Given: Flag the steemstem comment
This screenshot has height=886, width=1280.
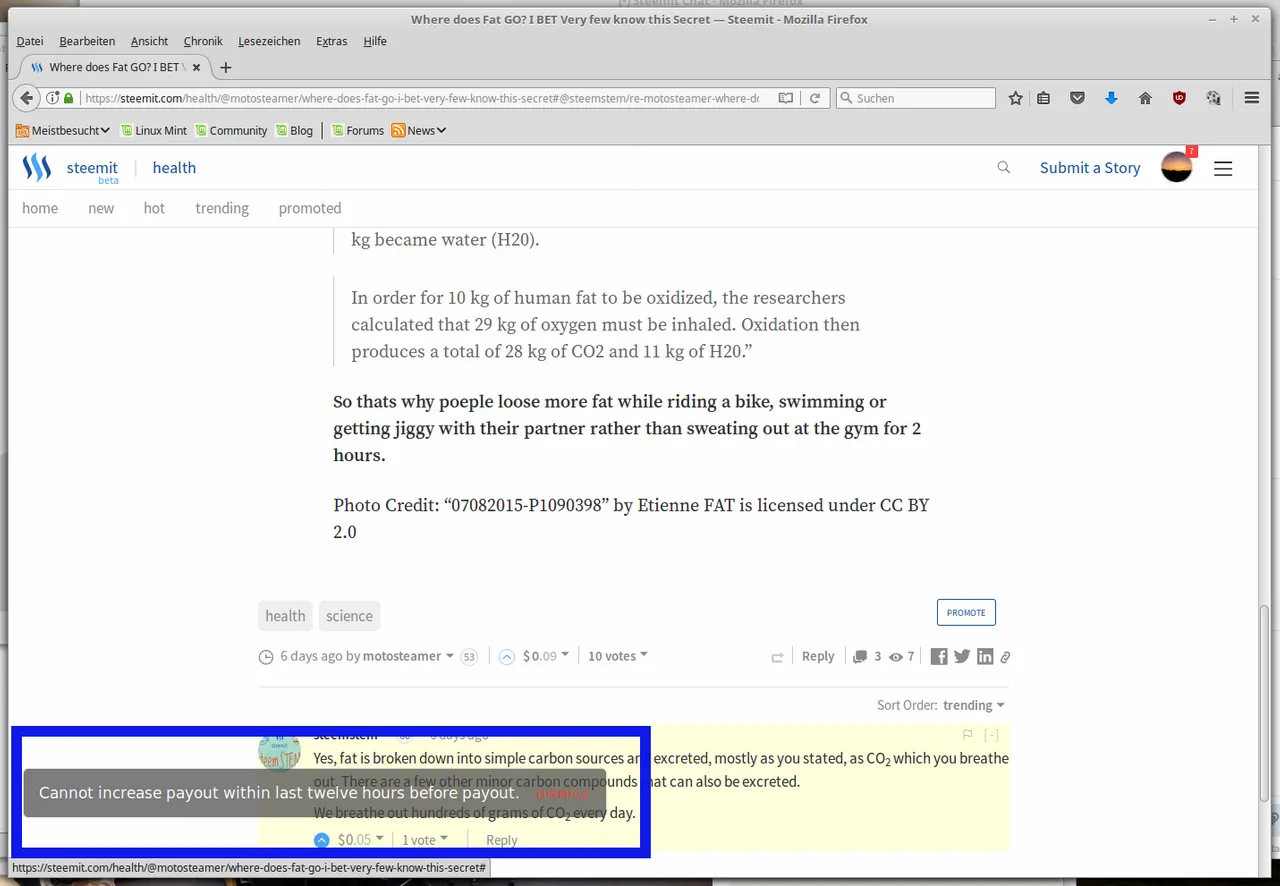Looking at the screenshot, I should coord(967,735).
